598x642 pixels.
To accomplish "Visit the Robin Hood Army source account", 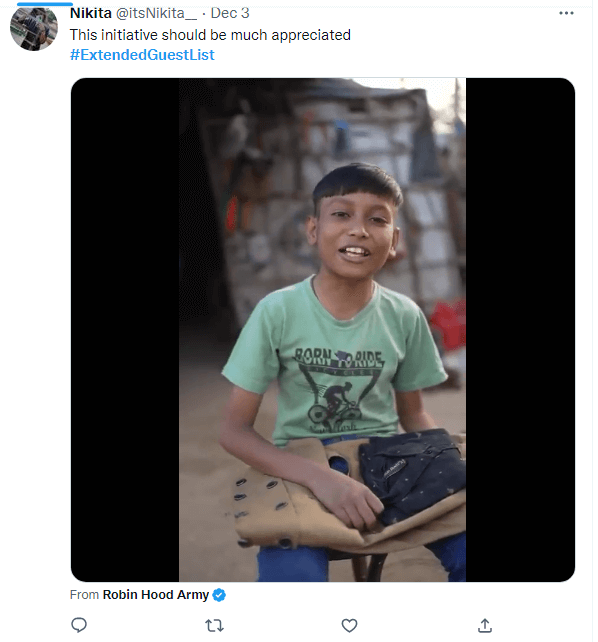I will (x=156, y=595).
